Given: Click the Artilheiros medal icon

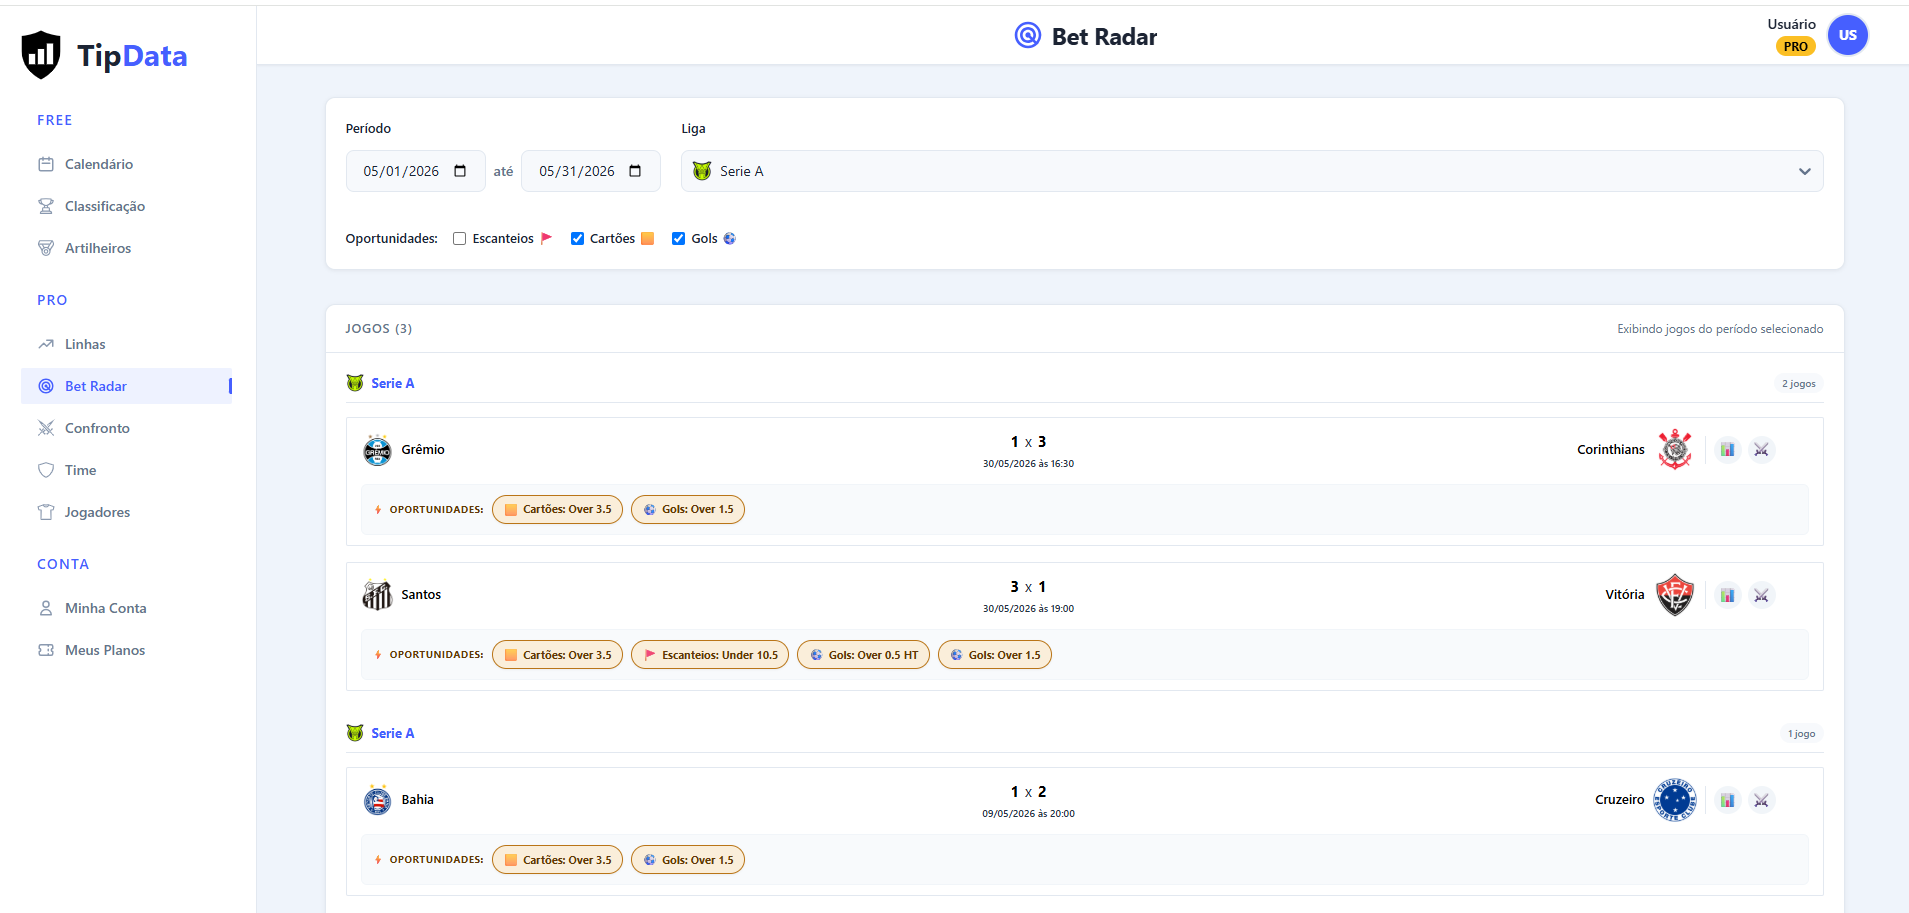Looking at the screenshot, I should tap(46, 248).
